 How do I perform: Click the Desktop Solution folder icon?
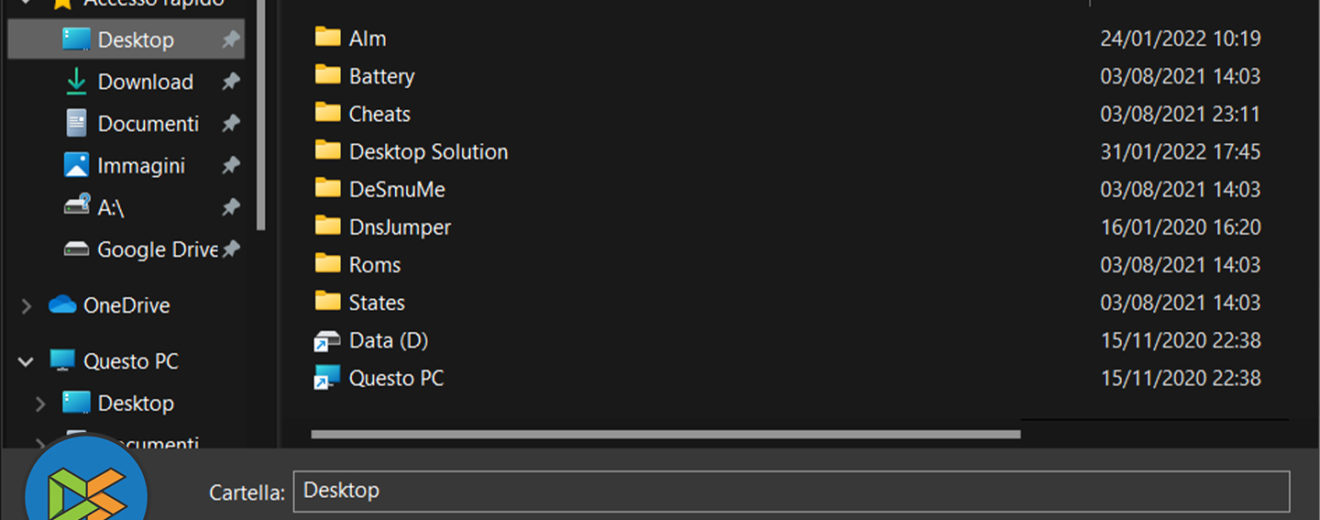(x=328, y=151)
